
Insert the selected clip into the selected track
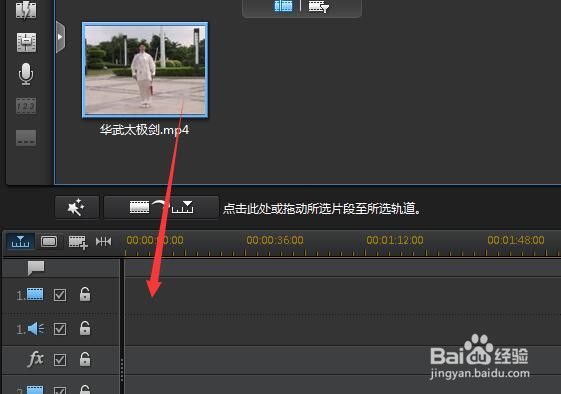[161, 207]
